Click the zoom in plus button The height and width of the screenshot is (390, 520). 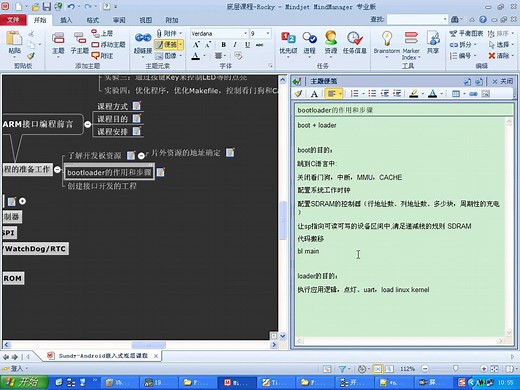[x=484, y=369]
